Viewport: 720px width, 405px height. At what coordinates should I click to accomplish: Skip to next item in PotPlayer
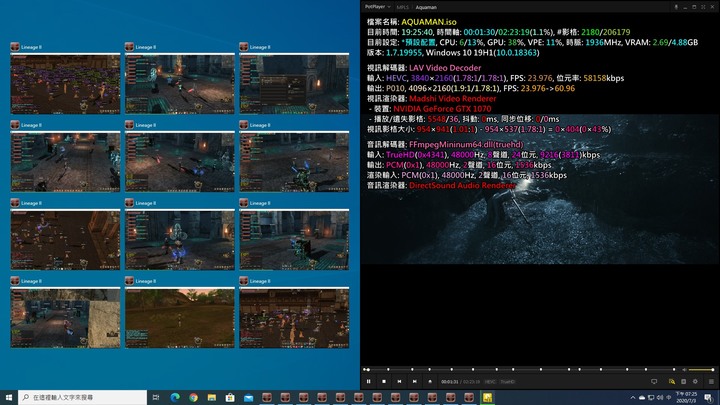[415, 381]
